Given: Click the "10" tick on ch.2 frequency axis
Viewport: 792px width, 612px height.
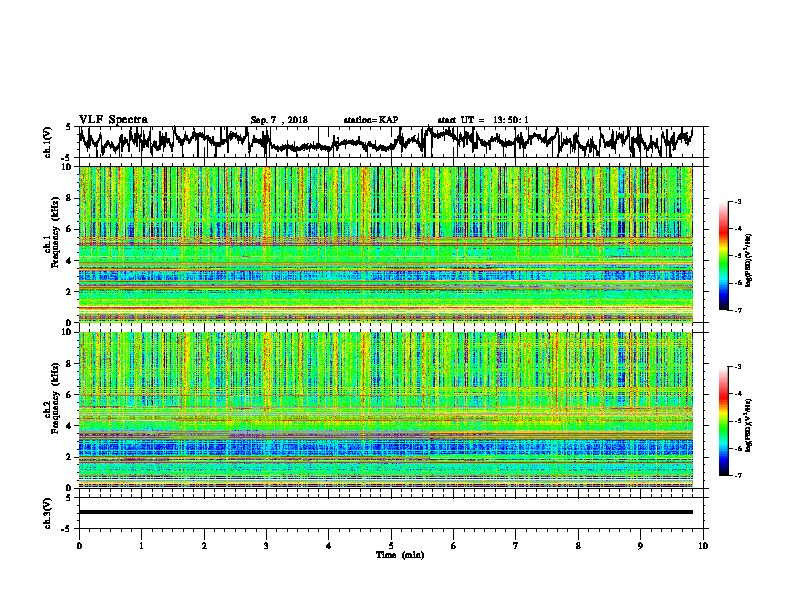Looking at the screenshot, I should [69, 333].
